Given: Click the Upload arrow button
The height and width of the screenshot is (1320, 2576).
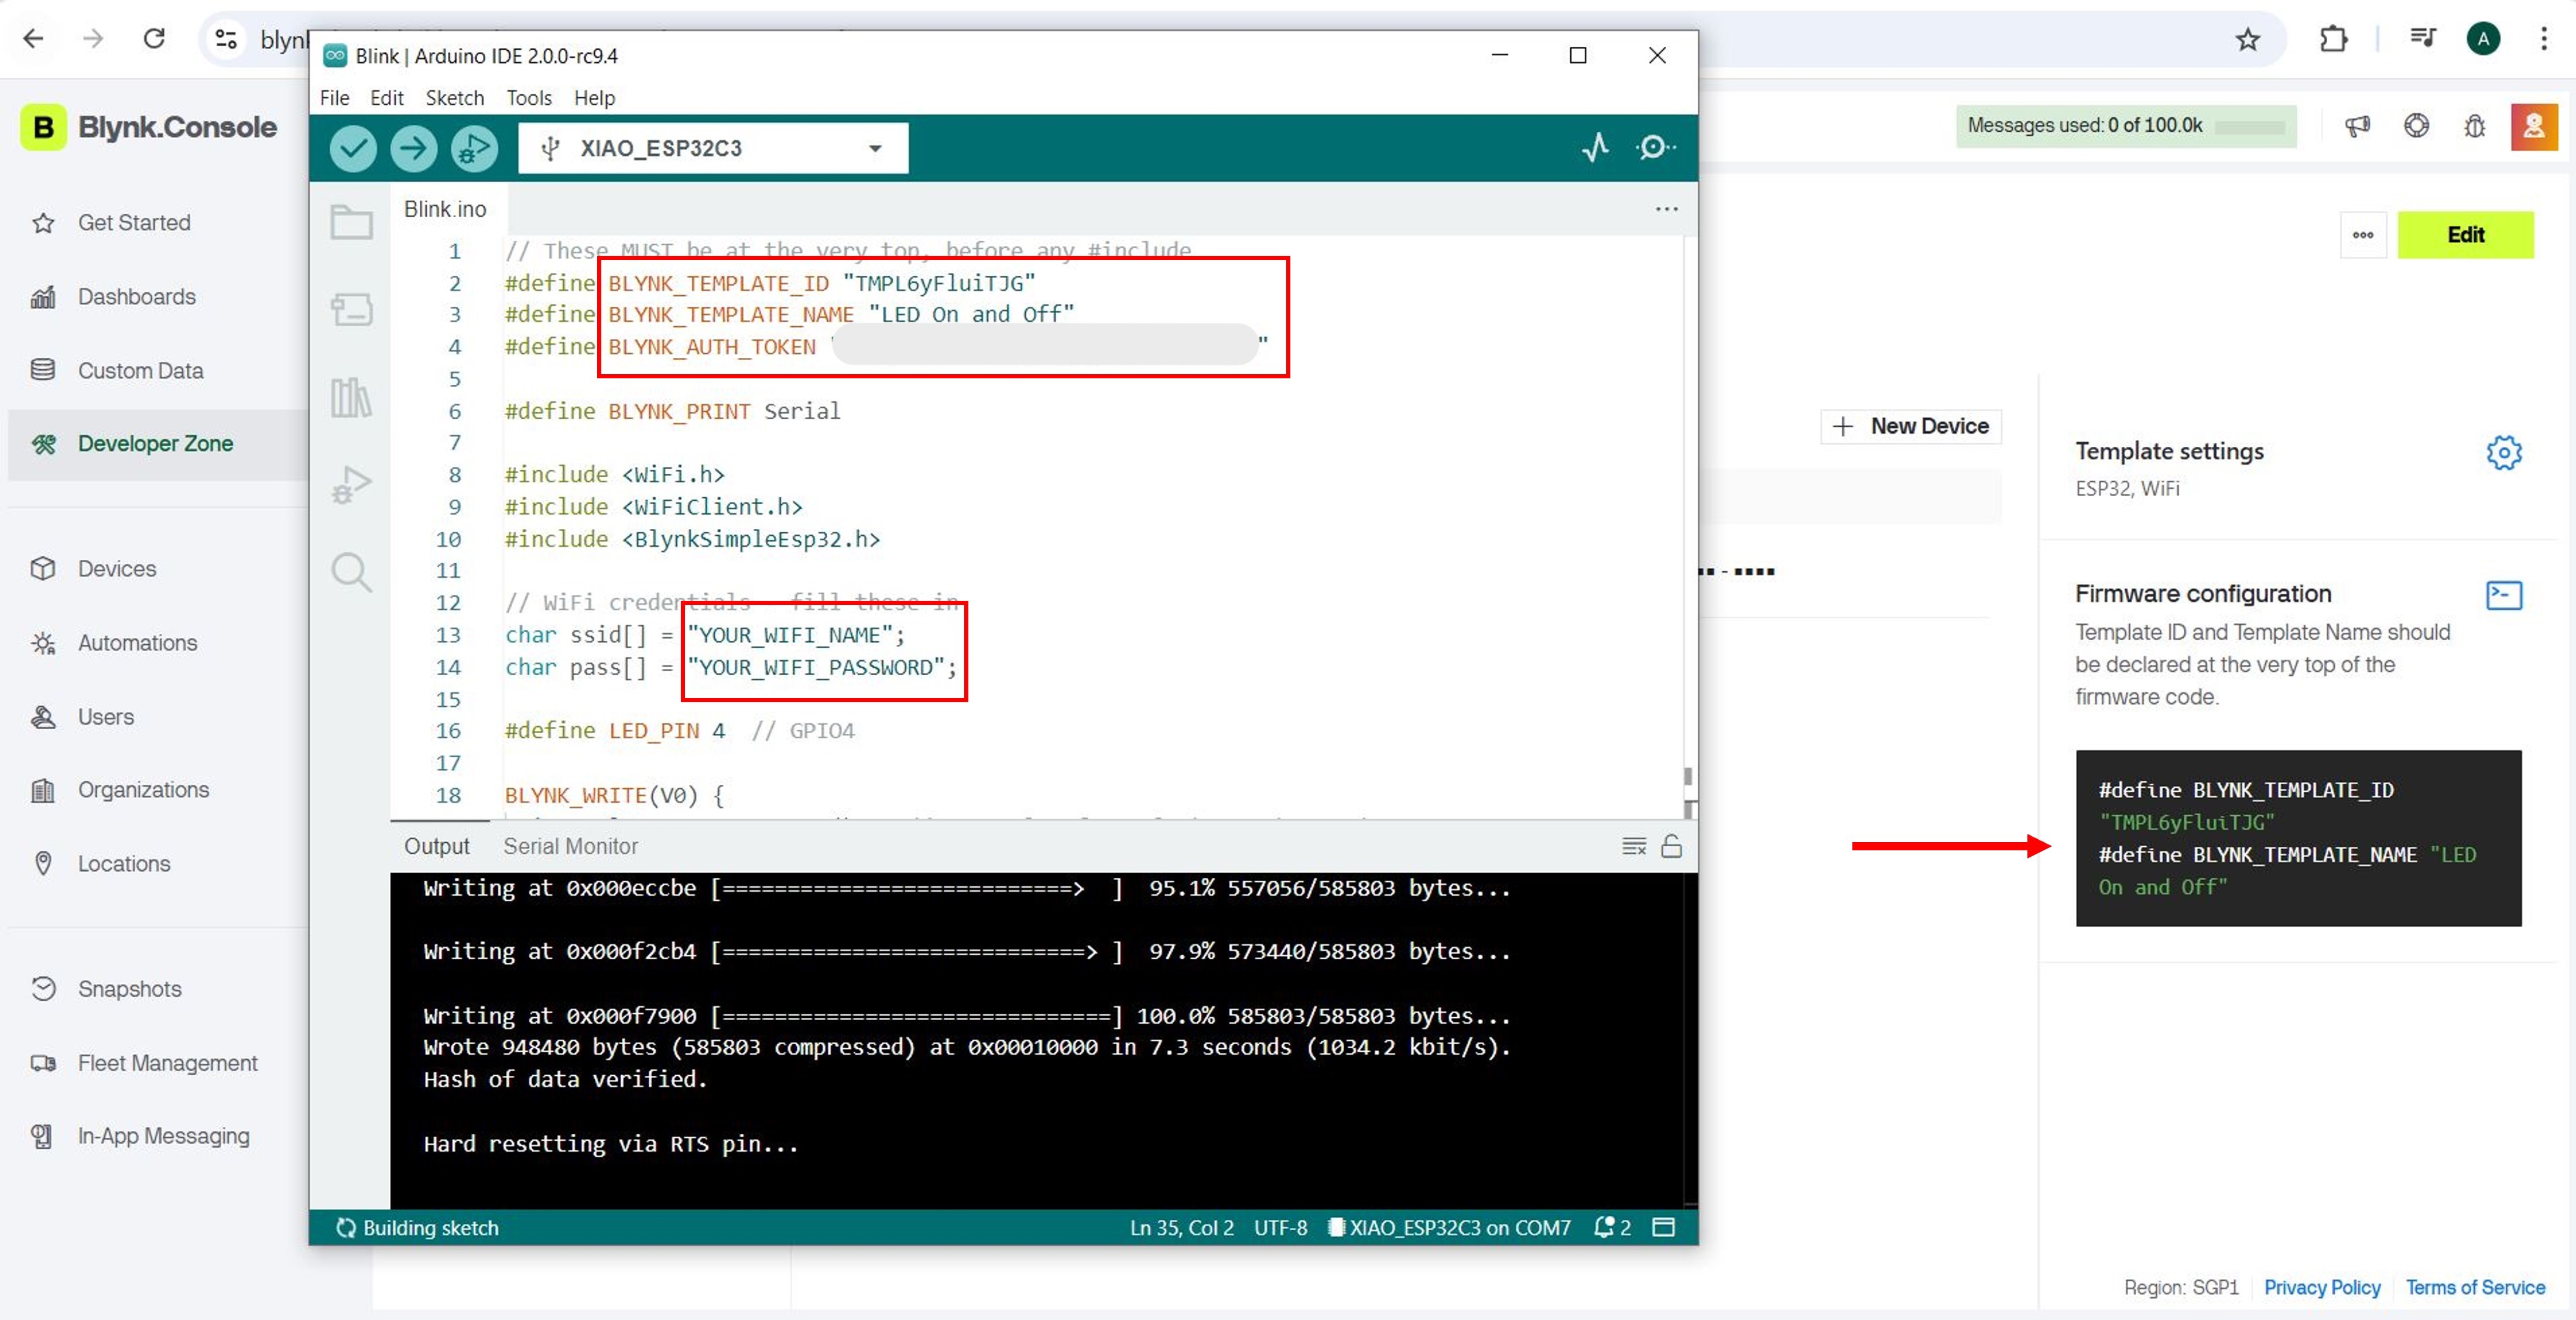Looking at the screenshot, I should coord(413,148).
